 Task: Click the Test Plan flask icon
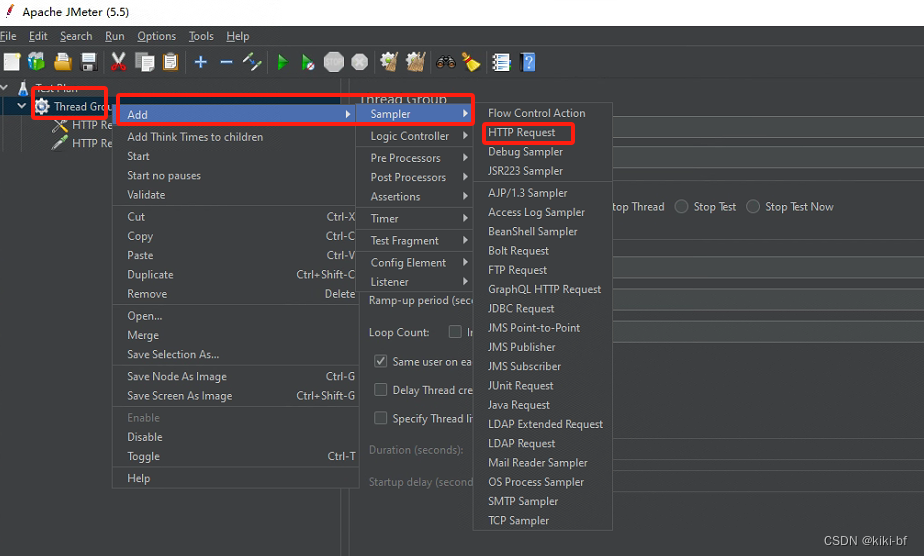click(x=23, y=88)
